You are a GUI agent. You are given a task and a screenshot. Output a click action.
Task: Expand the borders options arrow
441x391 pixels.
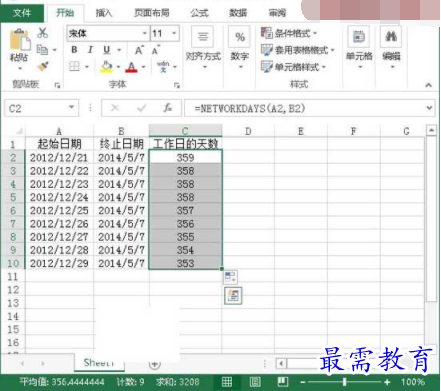87,67
